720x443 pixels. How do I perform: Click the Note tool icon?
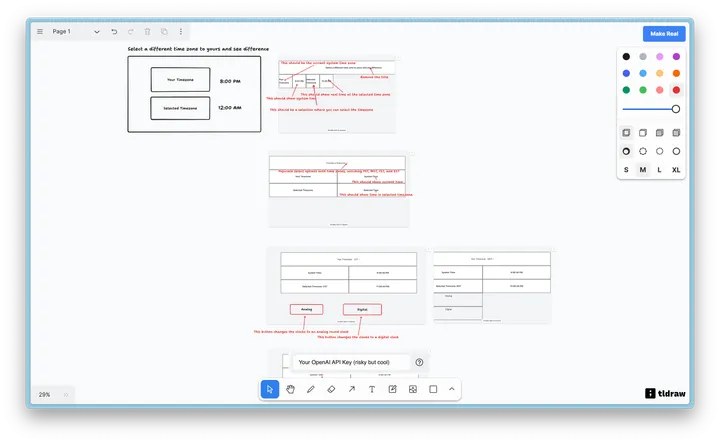(393, 389)
